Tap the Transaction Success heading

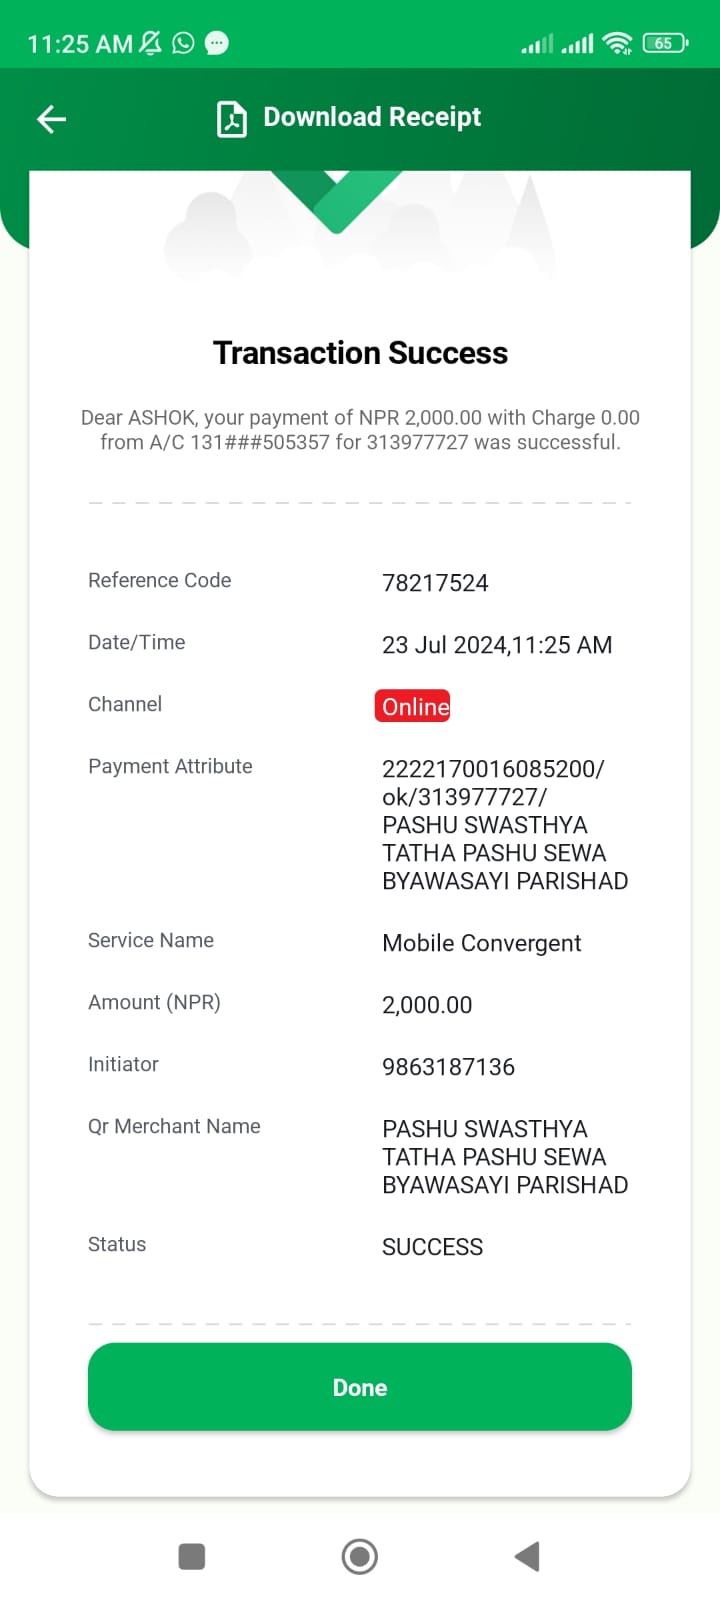[360, 353]
